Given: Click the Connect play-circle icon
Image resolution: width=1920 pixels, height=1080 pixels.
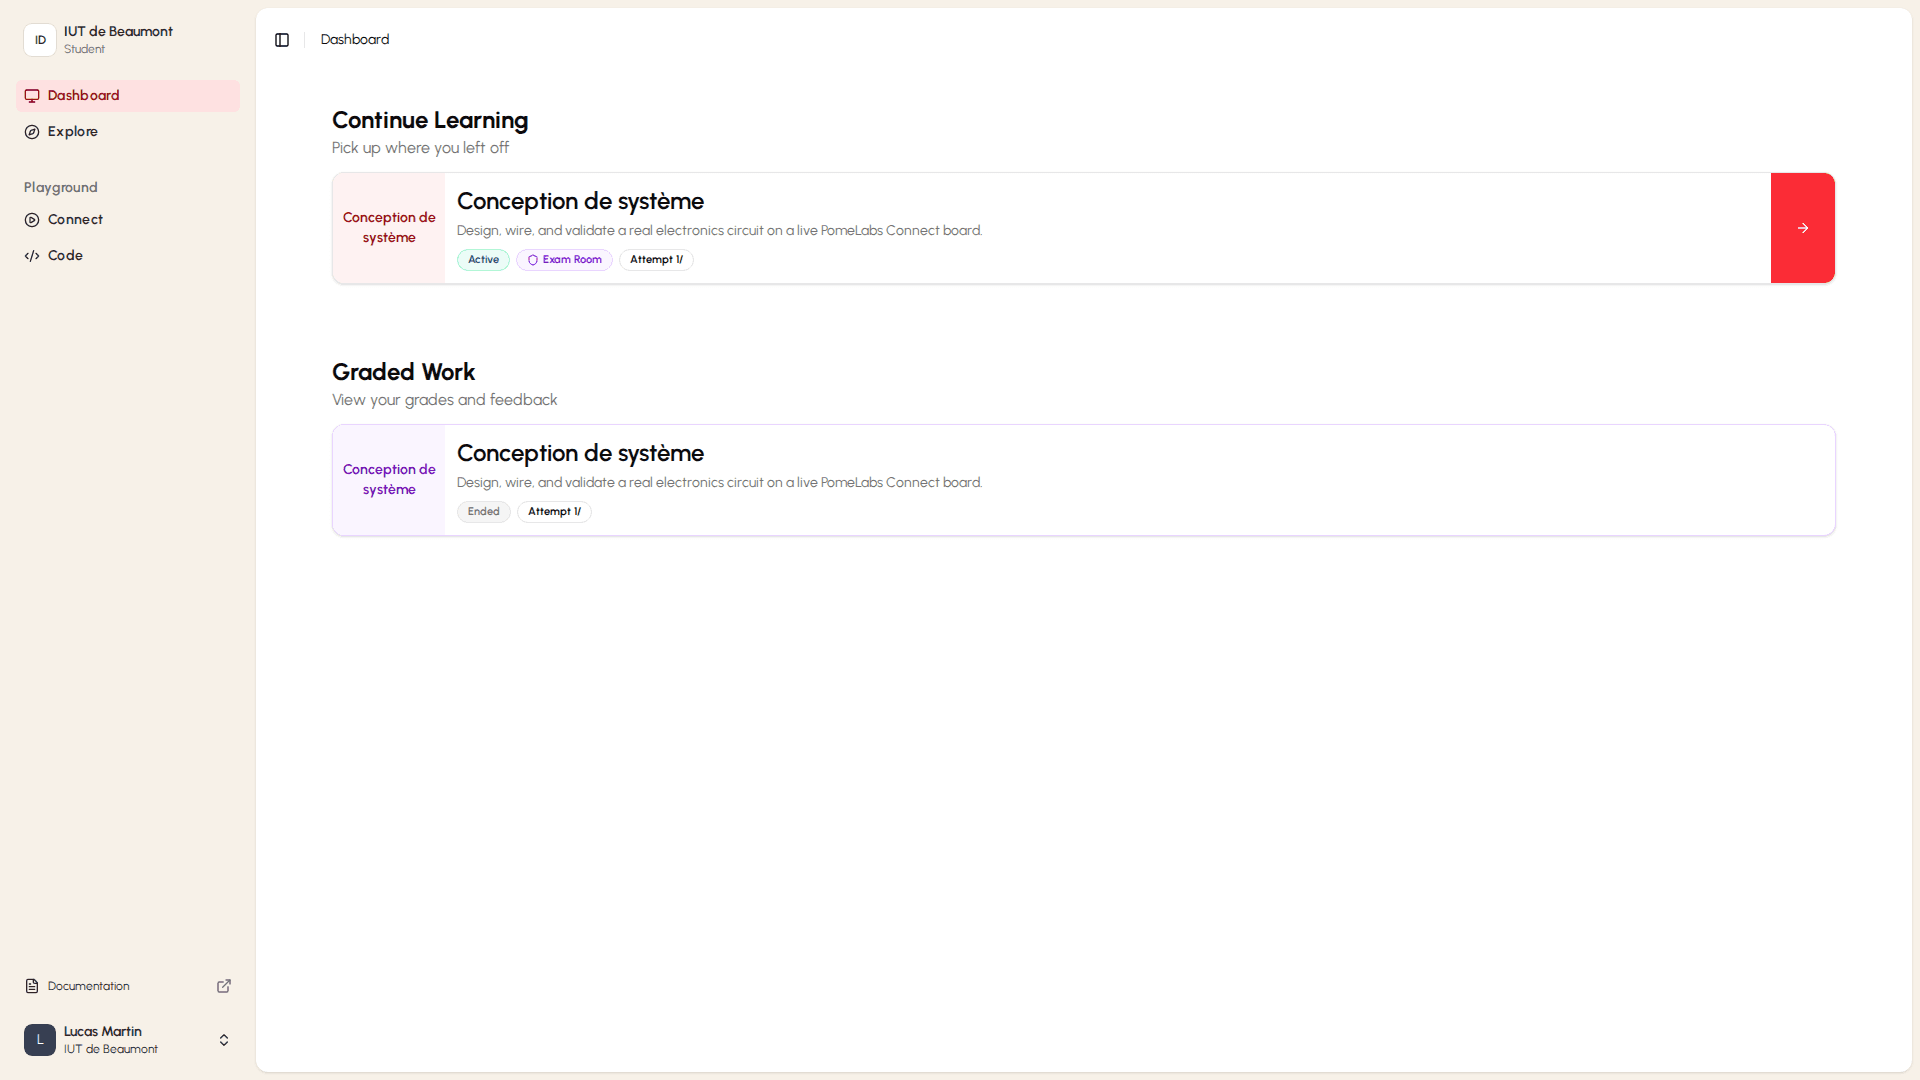Looking at the screenshot, I should [x=32, y=220].
